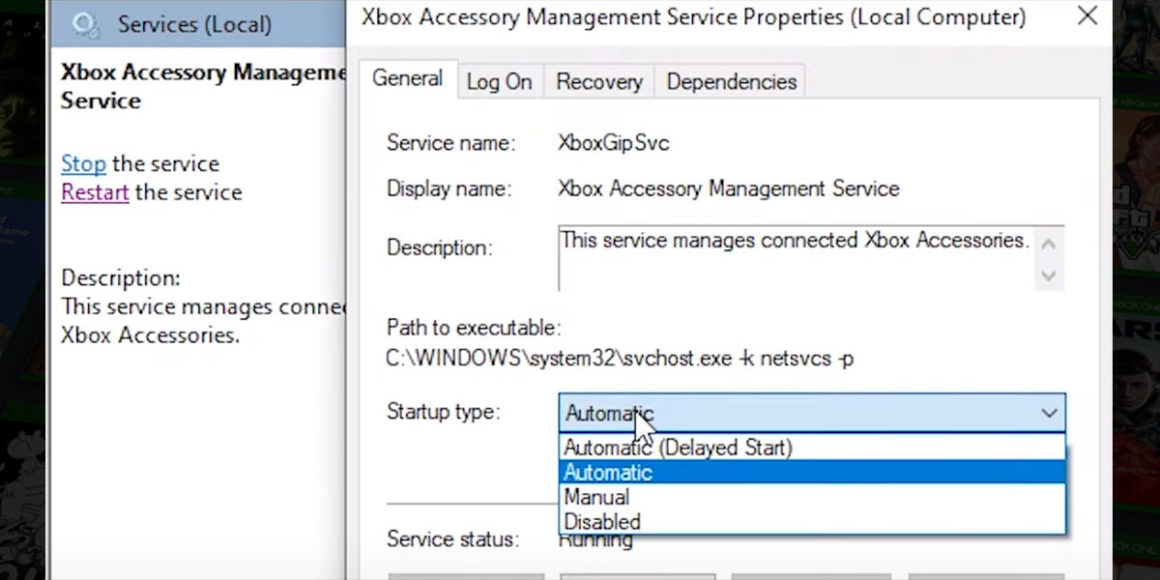1160x580 pixels.
Task: Select the Services (Local) header
Action: (x=198, y=22)
